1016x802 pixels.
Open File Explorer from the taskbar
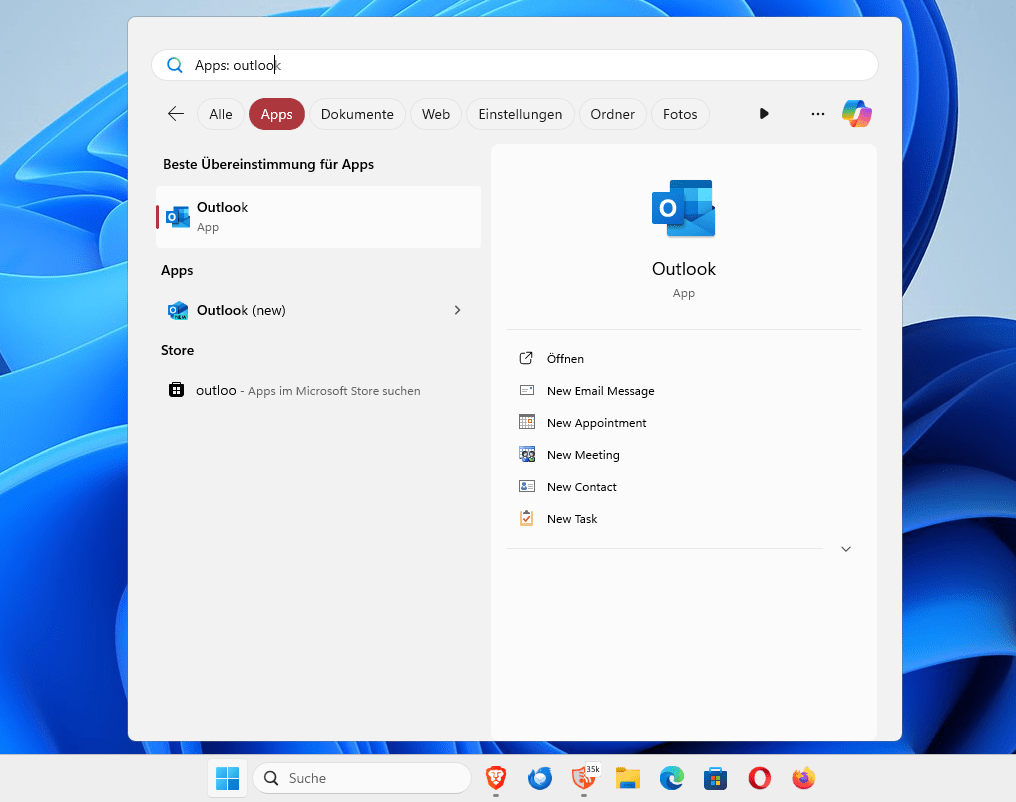click(x=628, y=778)
